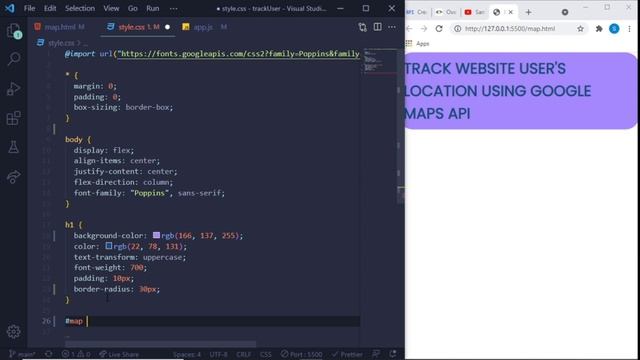The width and height of the screenshot is (640, 360).
Task: Click the font-weight: 700 line
Action: [x=110, y=267]
